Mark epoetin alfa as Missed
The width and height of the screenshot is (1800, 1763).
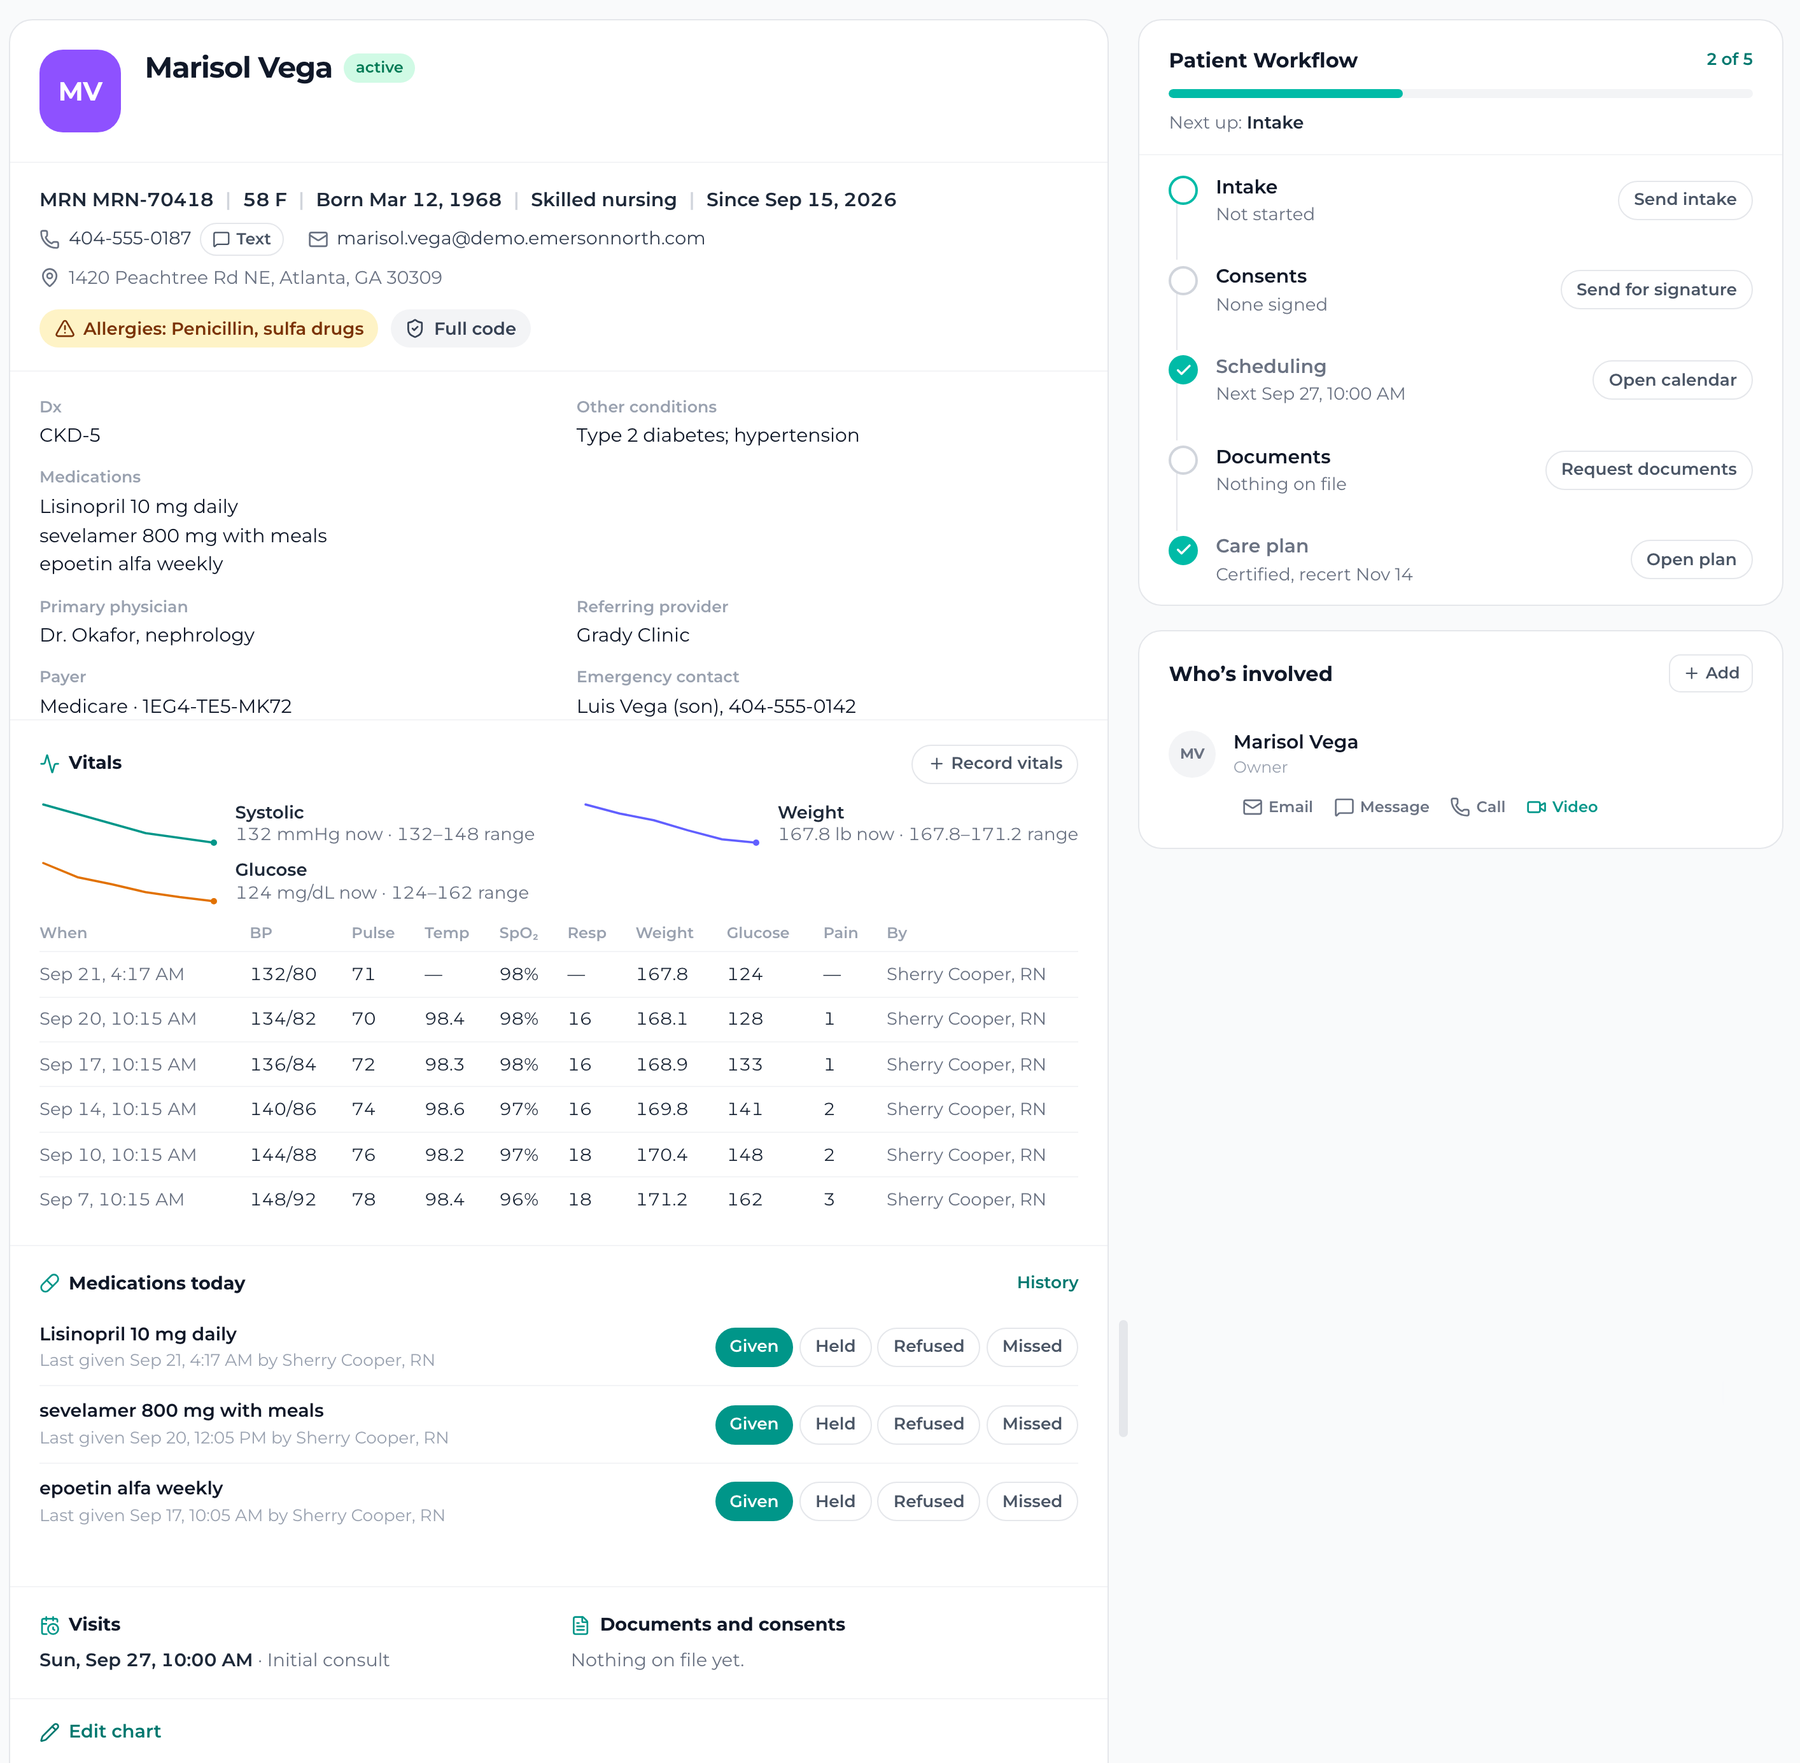(x=1032, y=1502)
